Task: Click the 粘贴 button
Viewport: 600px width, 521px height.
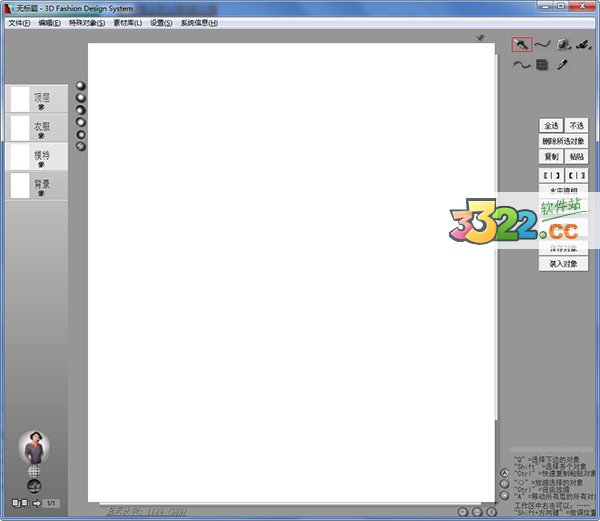Action: pos(576,156)
